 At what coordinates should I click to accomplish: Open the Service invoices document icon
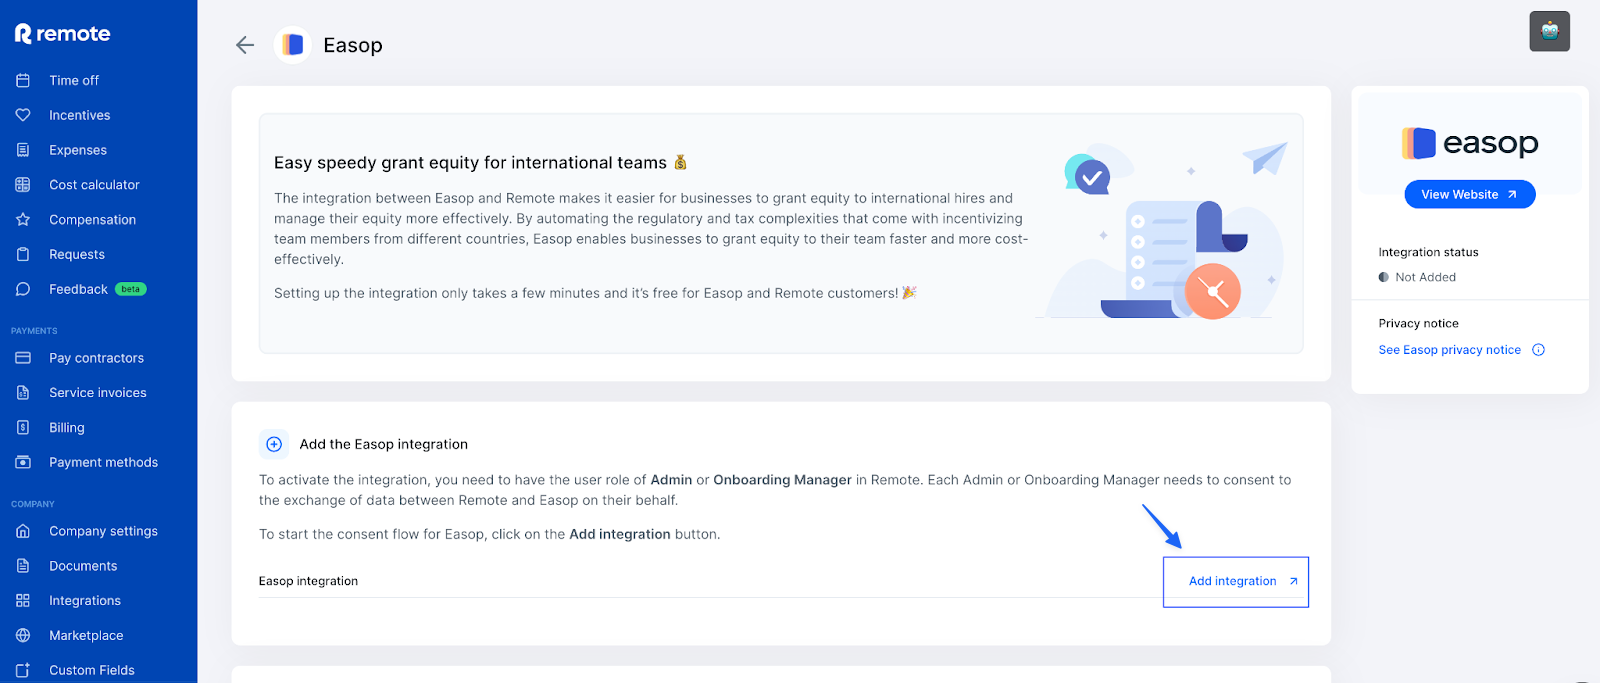pos(24,392)
